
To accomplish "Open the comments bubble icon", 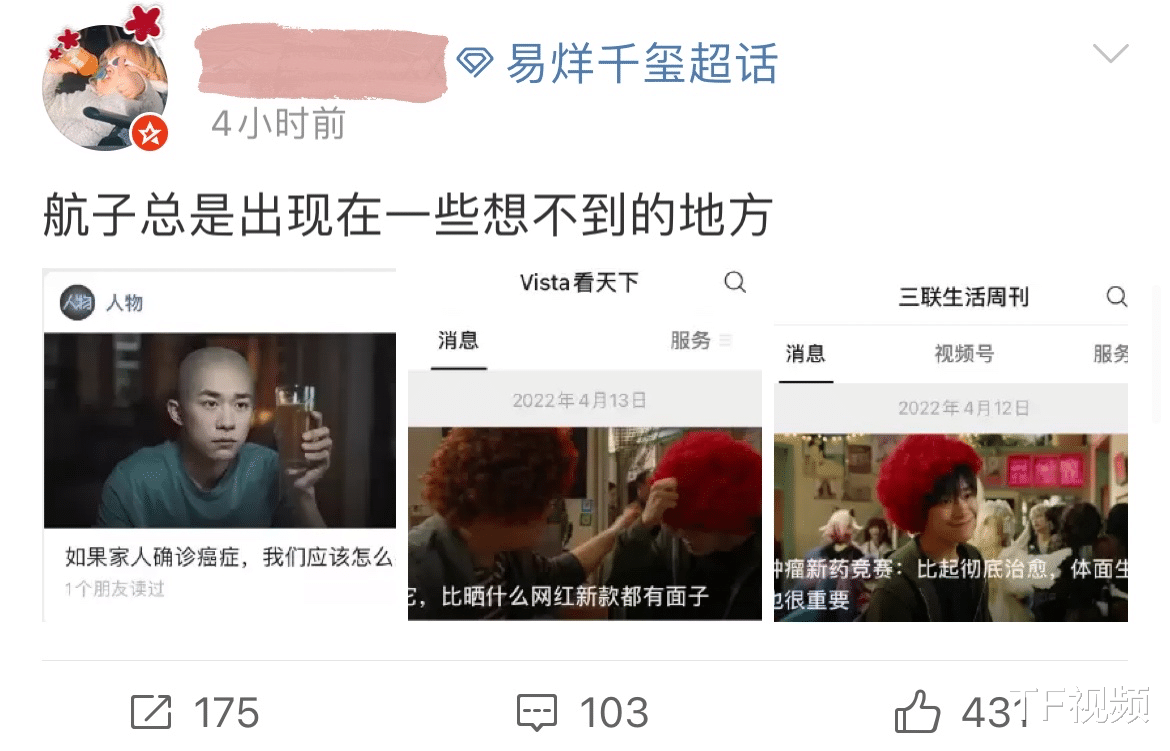I will 536,711.
